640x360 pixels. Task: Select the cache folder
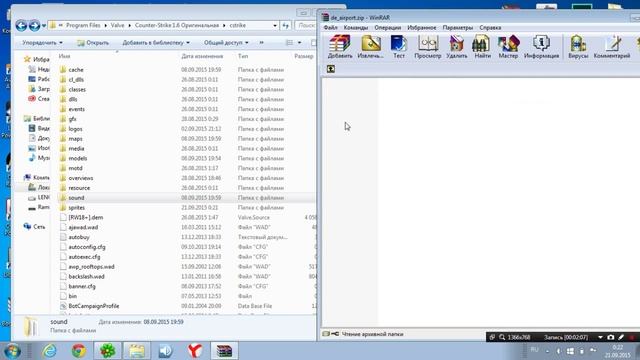(76, 70)
